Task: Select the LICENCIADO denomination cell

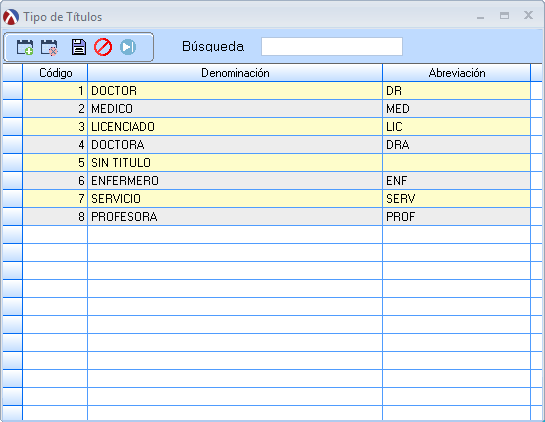Action: tap(235, 127)
